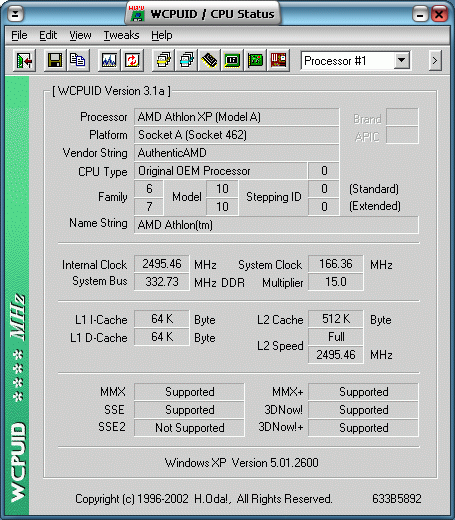Viewport: 455px width, 520px height.
Task: Click the copy to clipboard icon
Action: [78, 60]
